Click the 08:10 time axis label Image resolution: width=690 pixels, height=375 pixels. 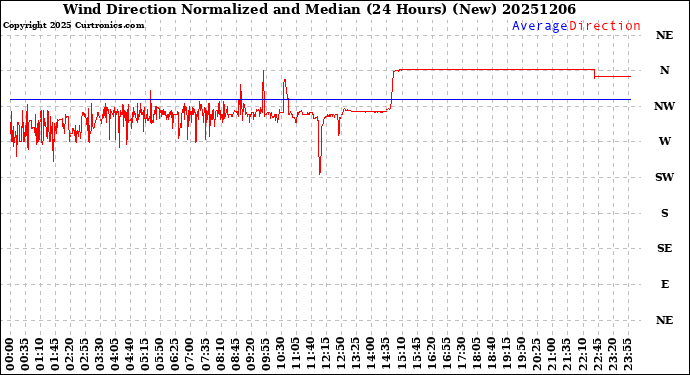(x=220, y=355)
